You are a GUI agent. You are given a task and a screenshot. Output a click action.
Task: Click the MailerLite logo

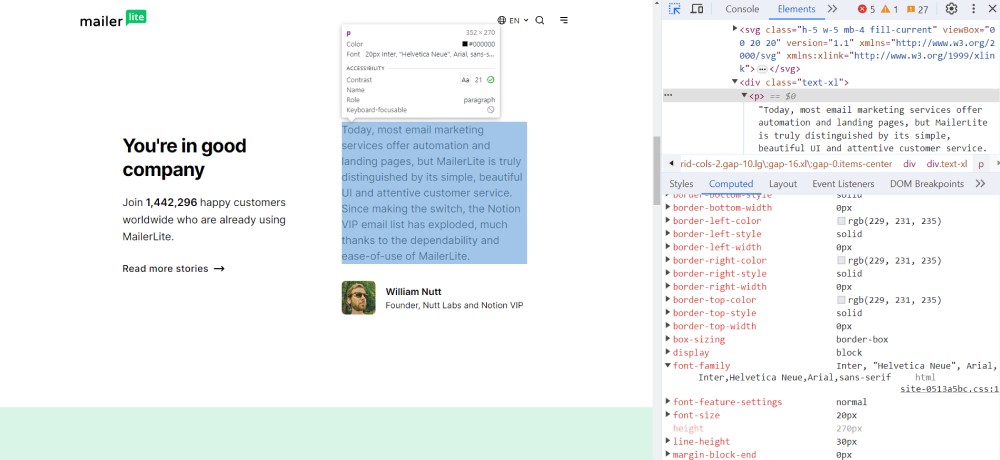(113, 19)
